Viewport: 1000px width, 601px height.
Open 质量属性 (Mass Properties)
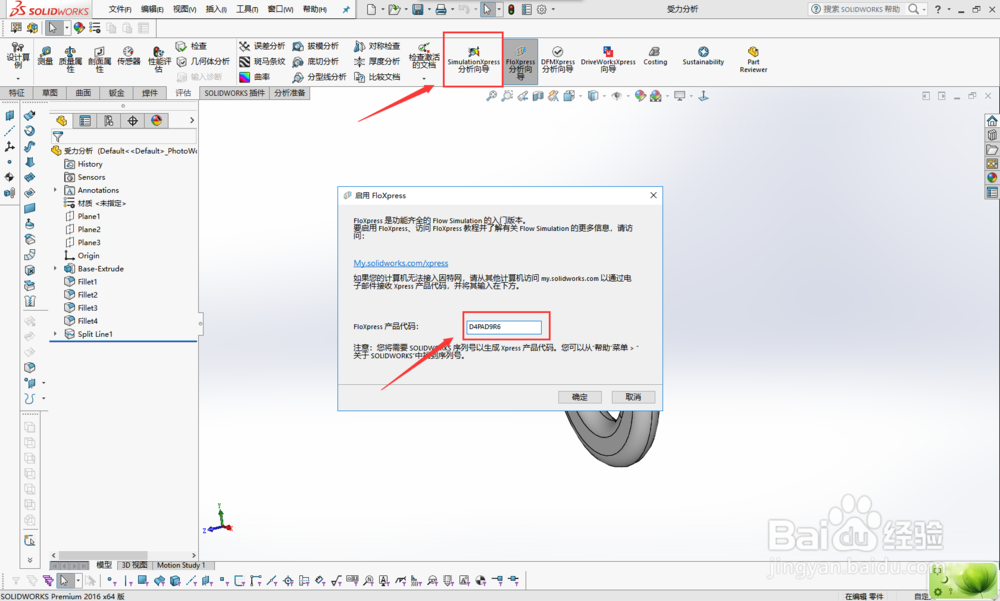(70, 59)
